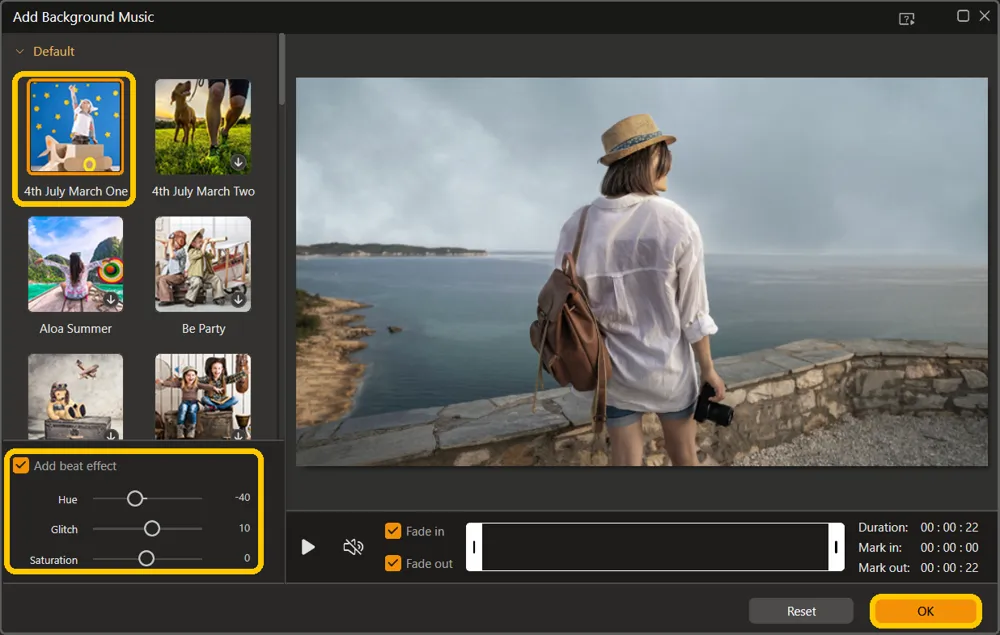Image resolution: width=1000 pixels, height=635 pixels.
Task: Click the 4th July March Two label
Action: [x=203, y=191]
